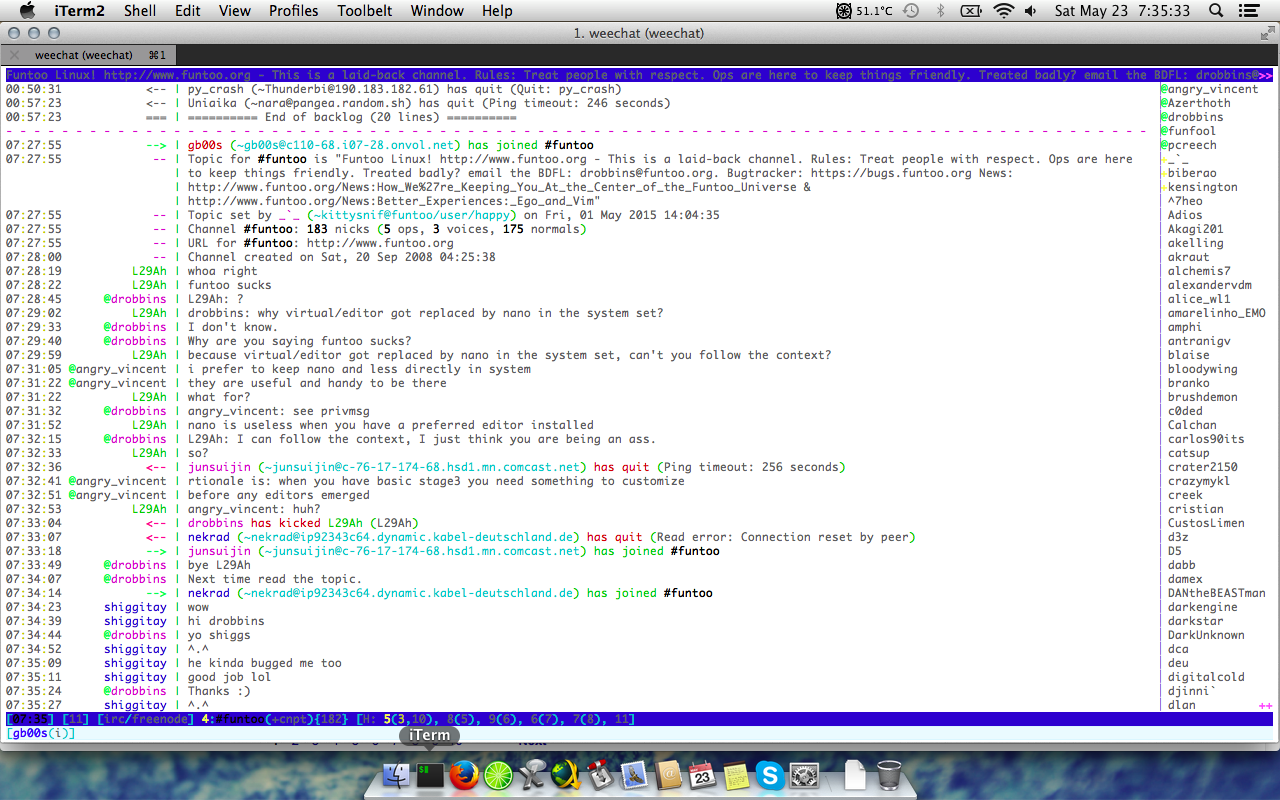Launch Firefox from the dock
1280x800 pixels.
tap(464, 775)
